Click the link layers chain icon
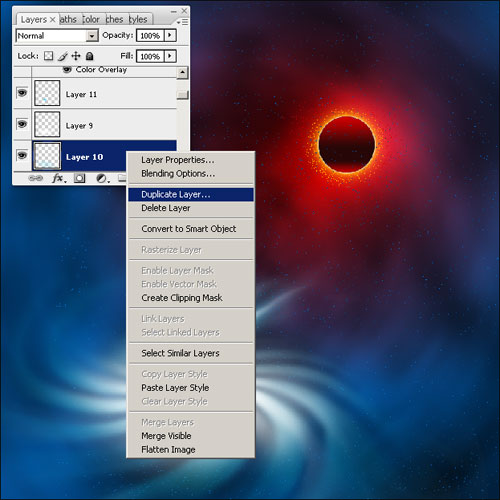500x500 pixels. 35,178
